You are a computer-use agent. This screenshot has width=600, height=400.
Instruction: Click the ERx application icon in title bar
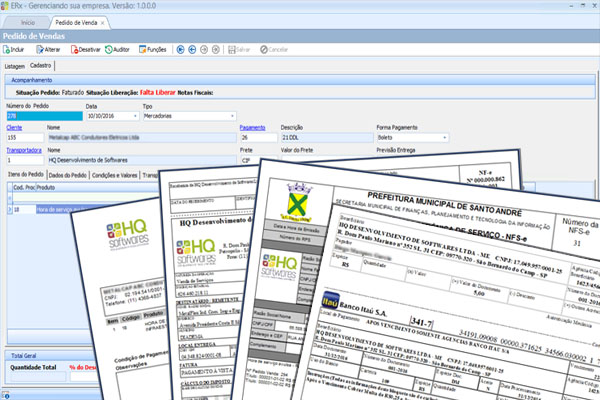[5, 6]
